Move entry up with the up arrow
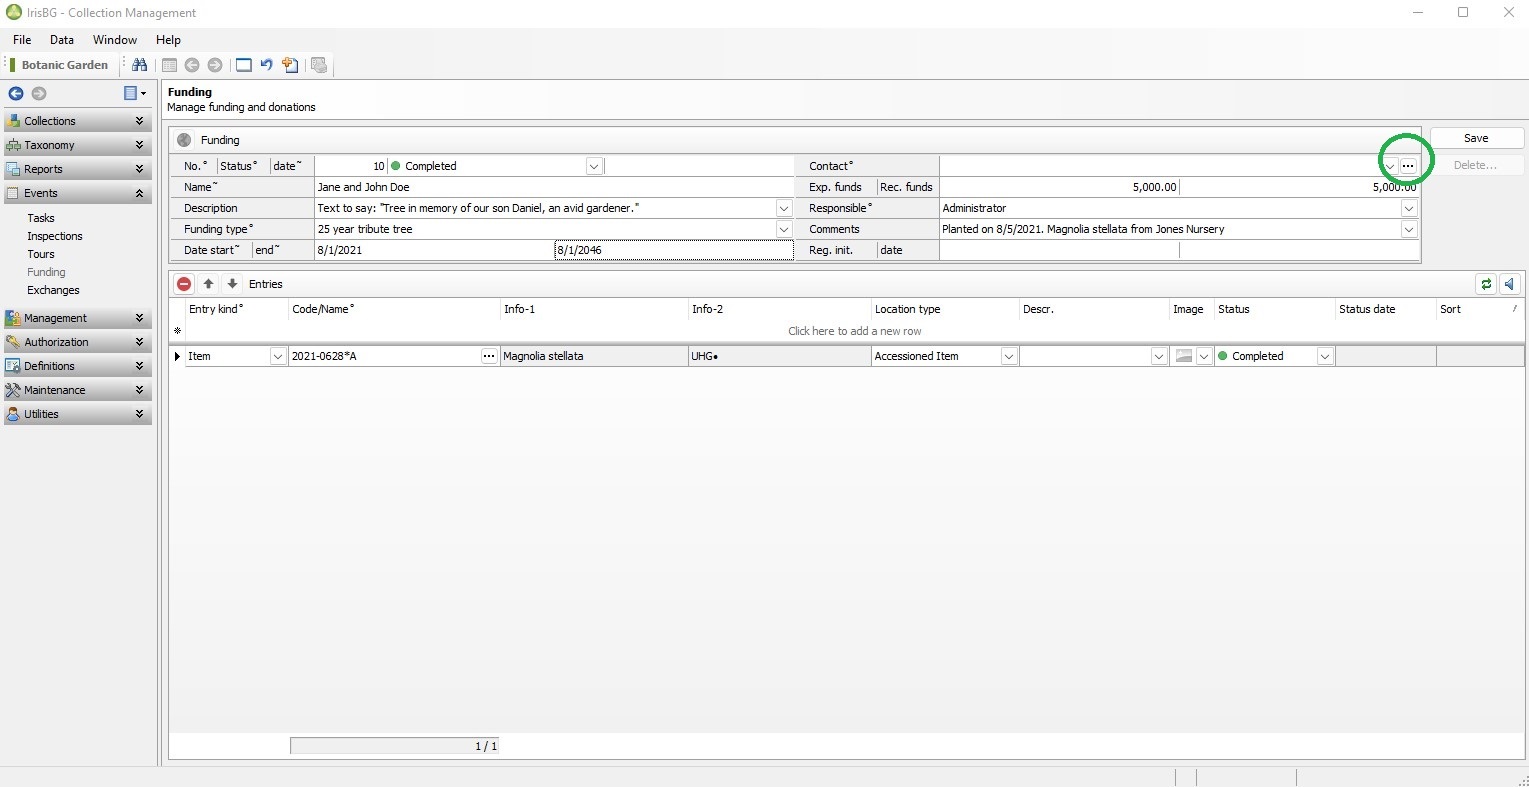This screenshot has height=787, width=1529. [x=208, y=284]
